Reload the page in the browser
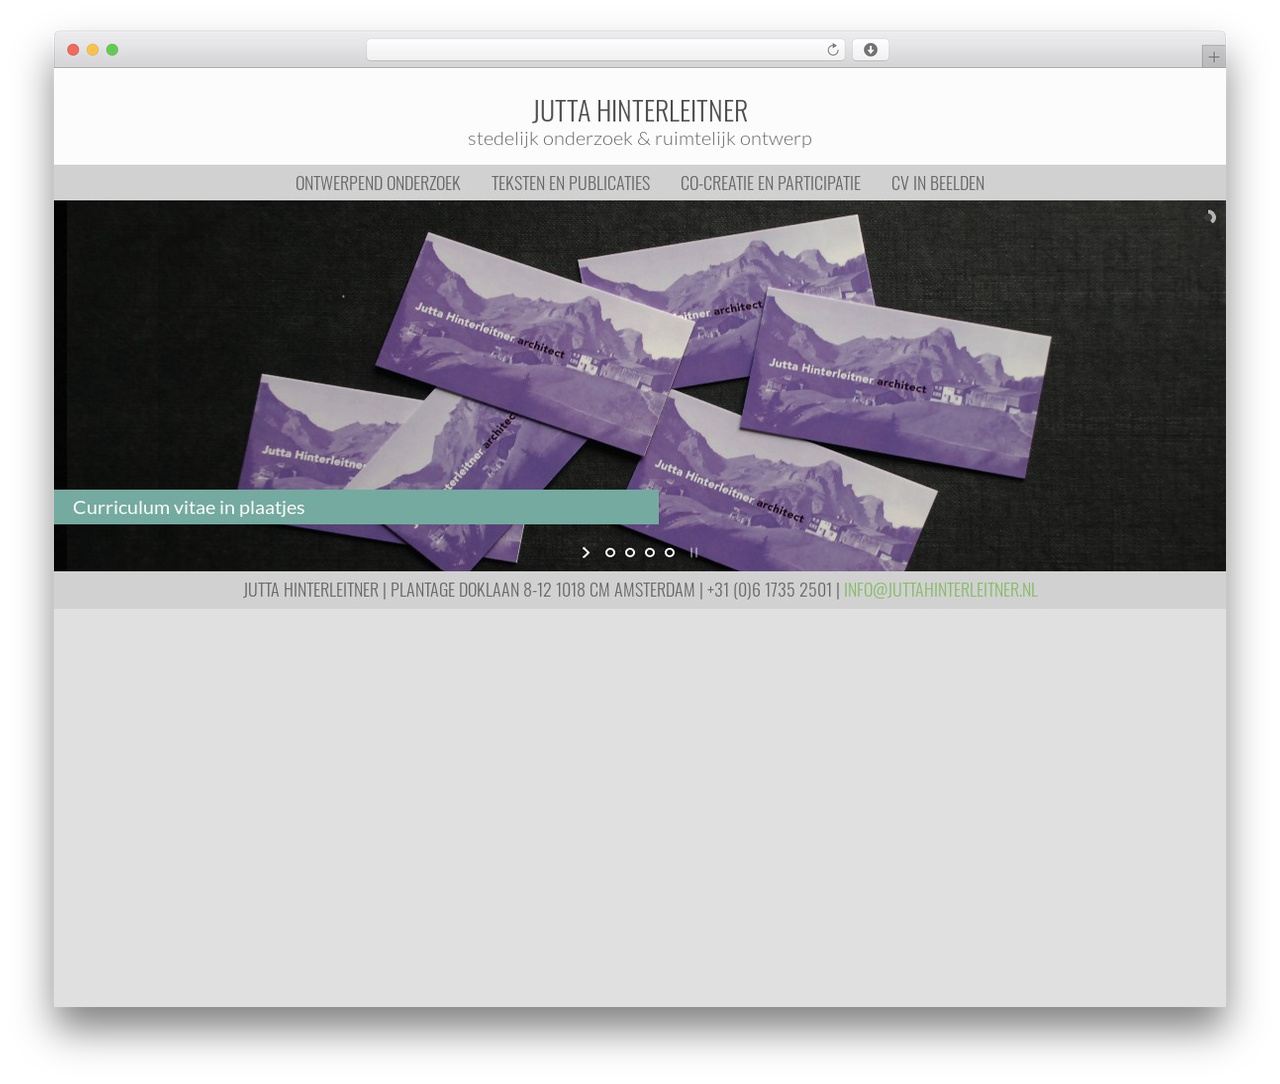 [832, 50]
